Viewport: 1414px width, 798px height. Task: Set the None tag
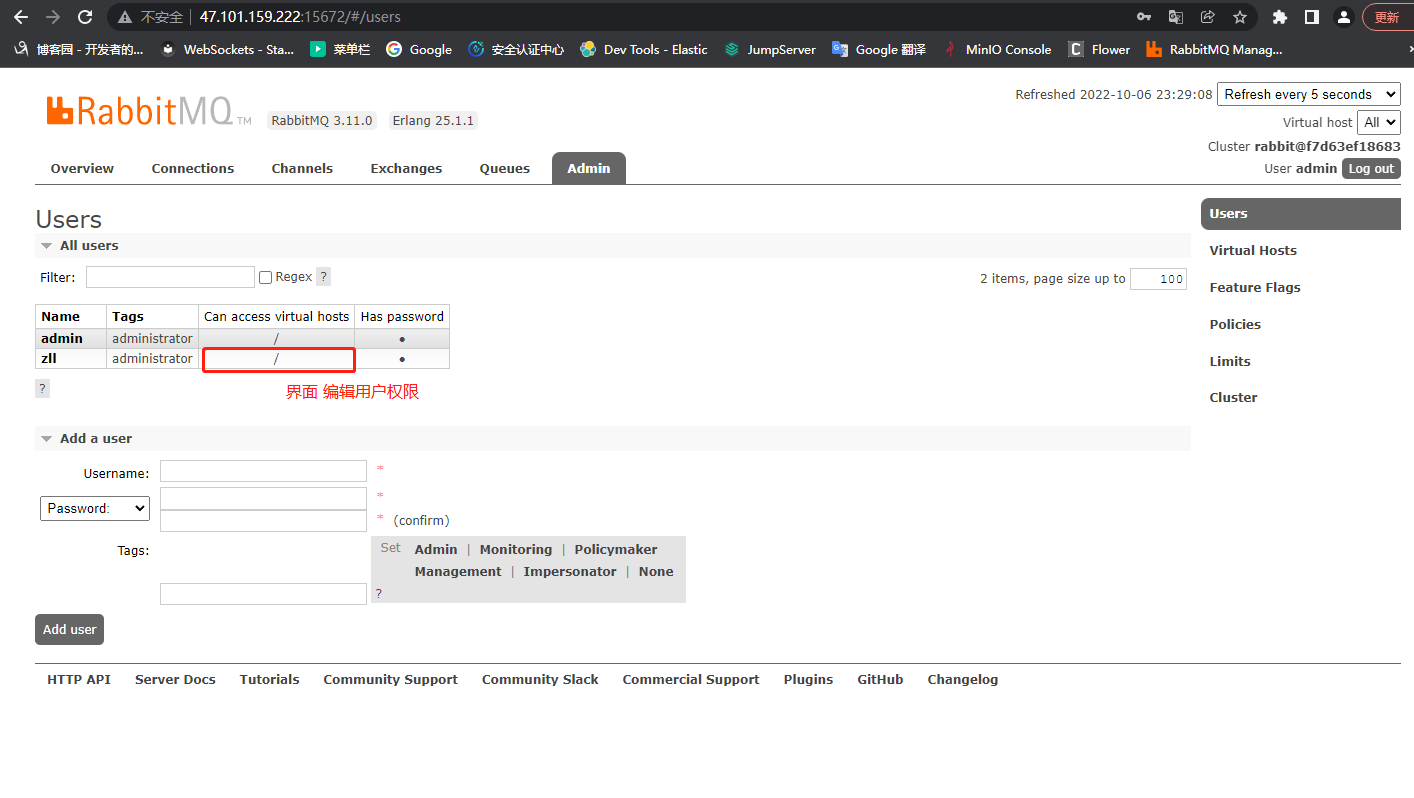tap(656, 571)
